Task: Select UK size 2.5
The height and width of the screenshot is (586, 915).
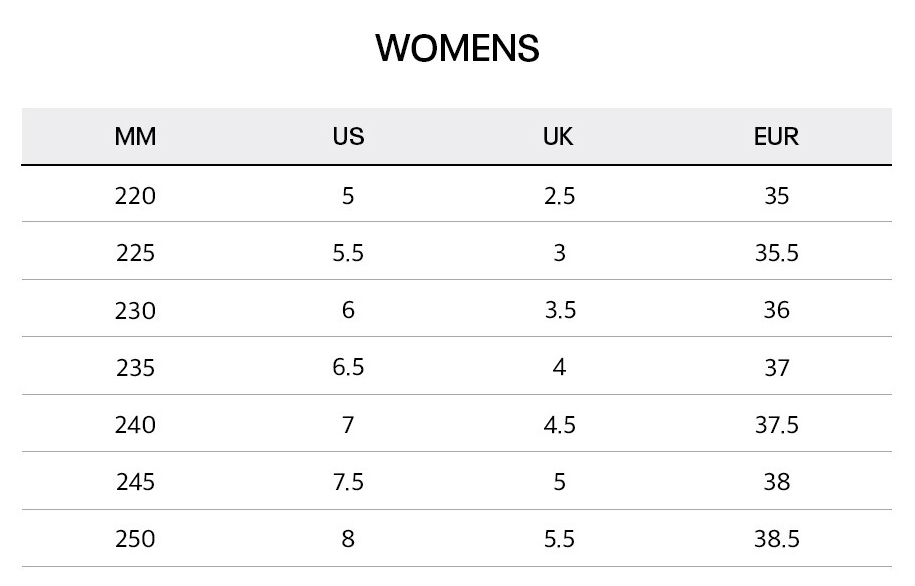Action: tap(559, 196)
